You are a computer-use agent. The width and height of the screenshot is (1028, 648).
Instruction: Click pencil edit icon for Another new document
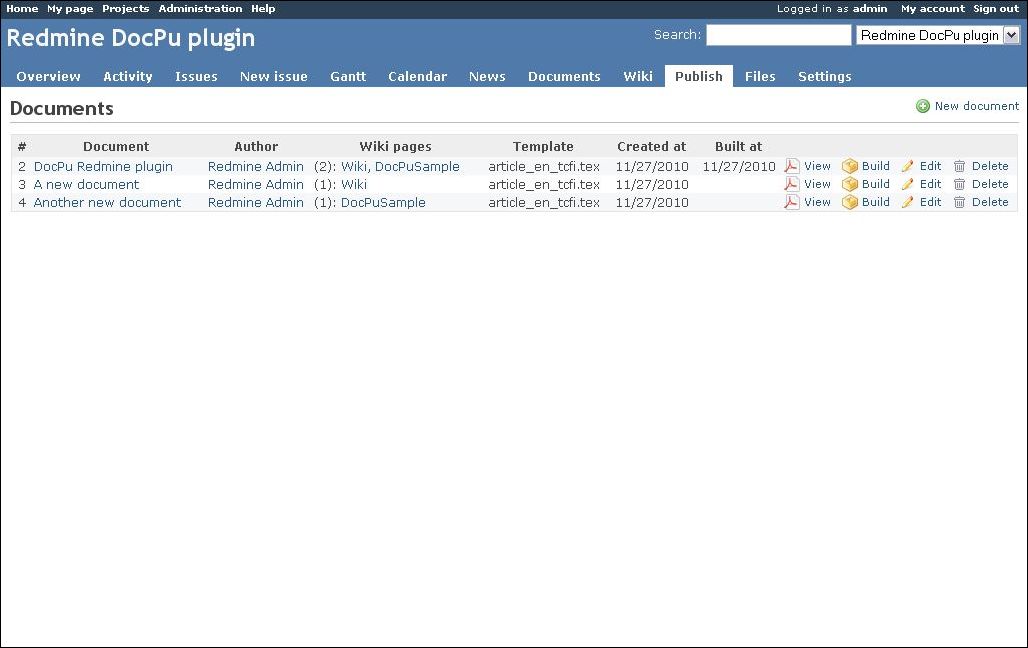[908, 202]
